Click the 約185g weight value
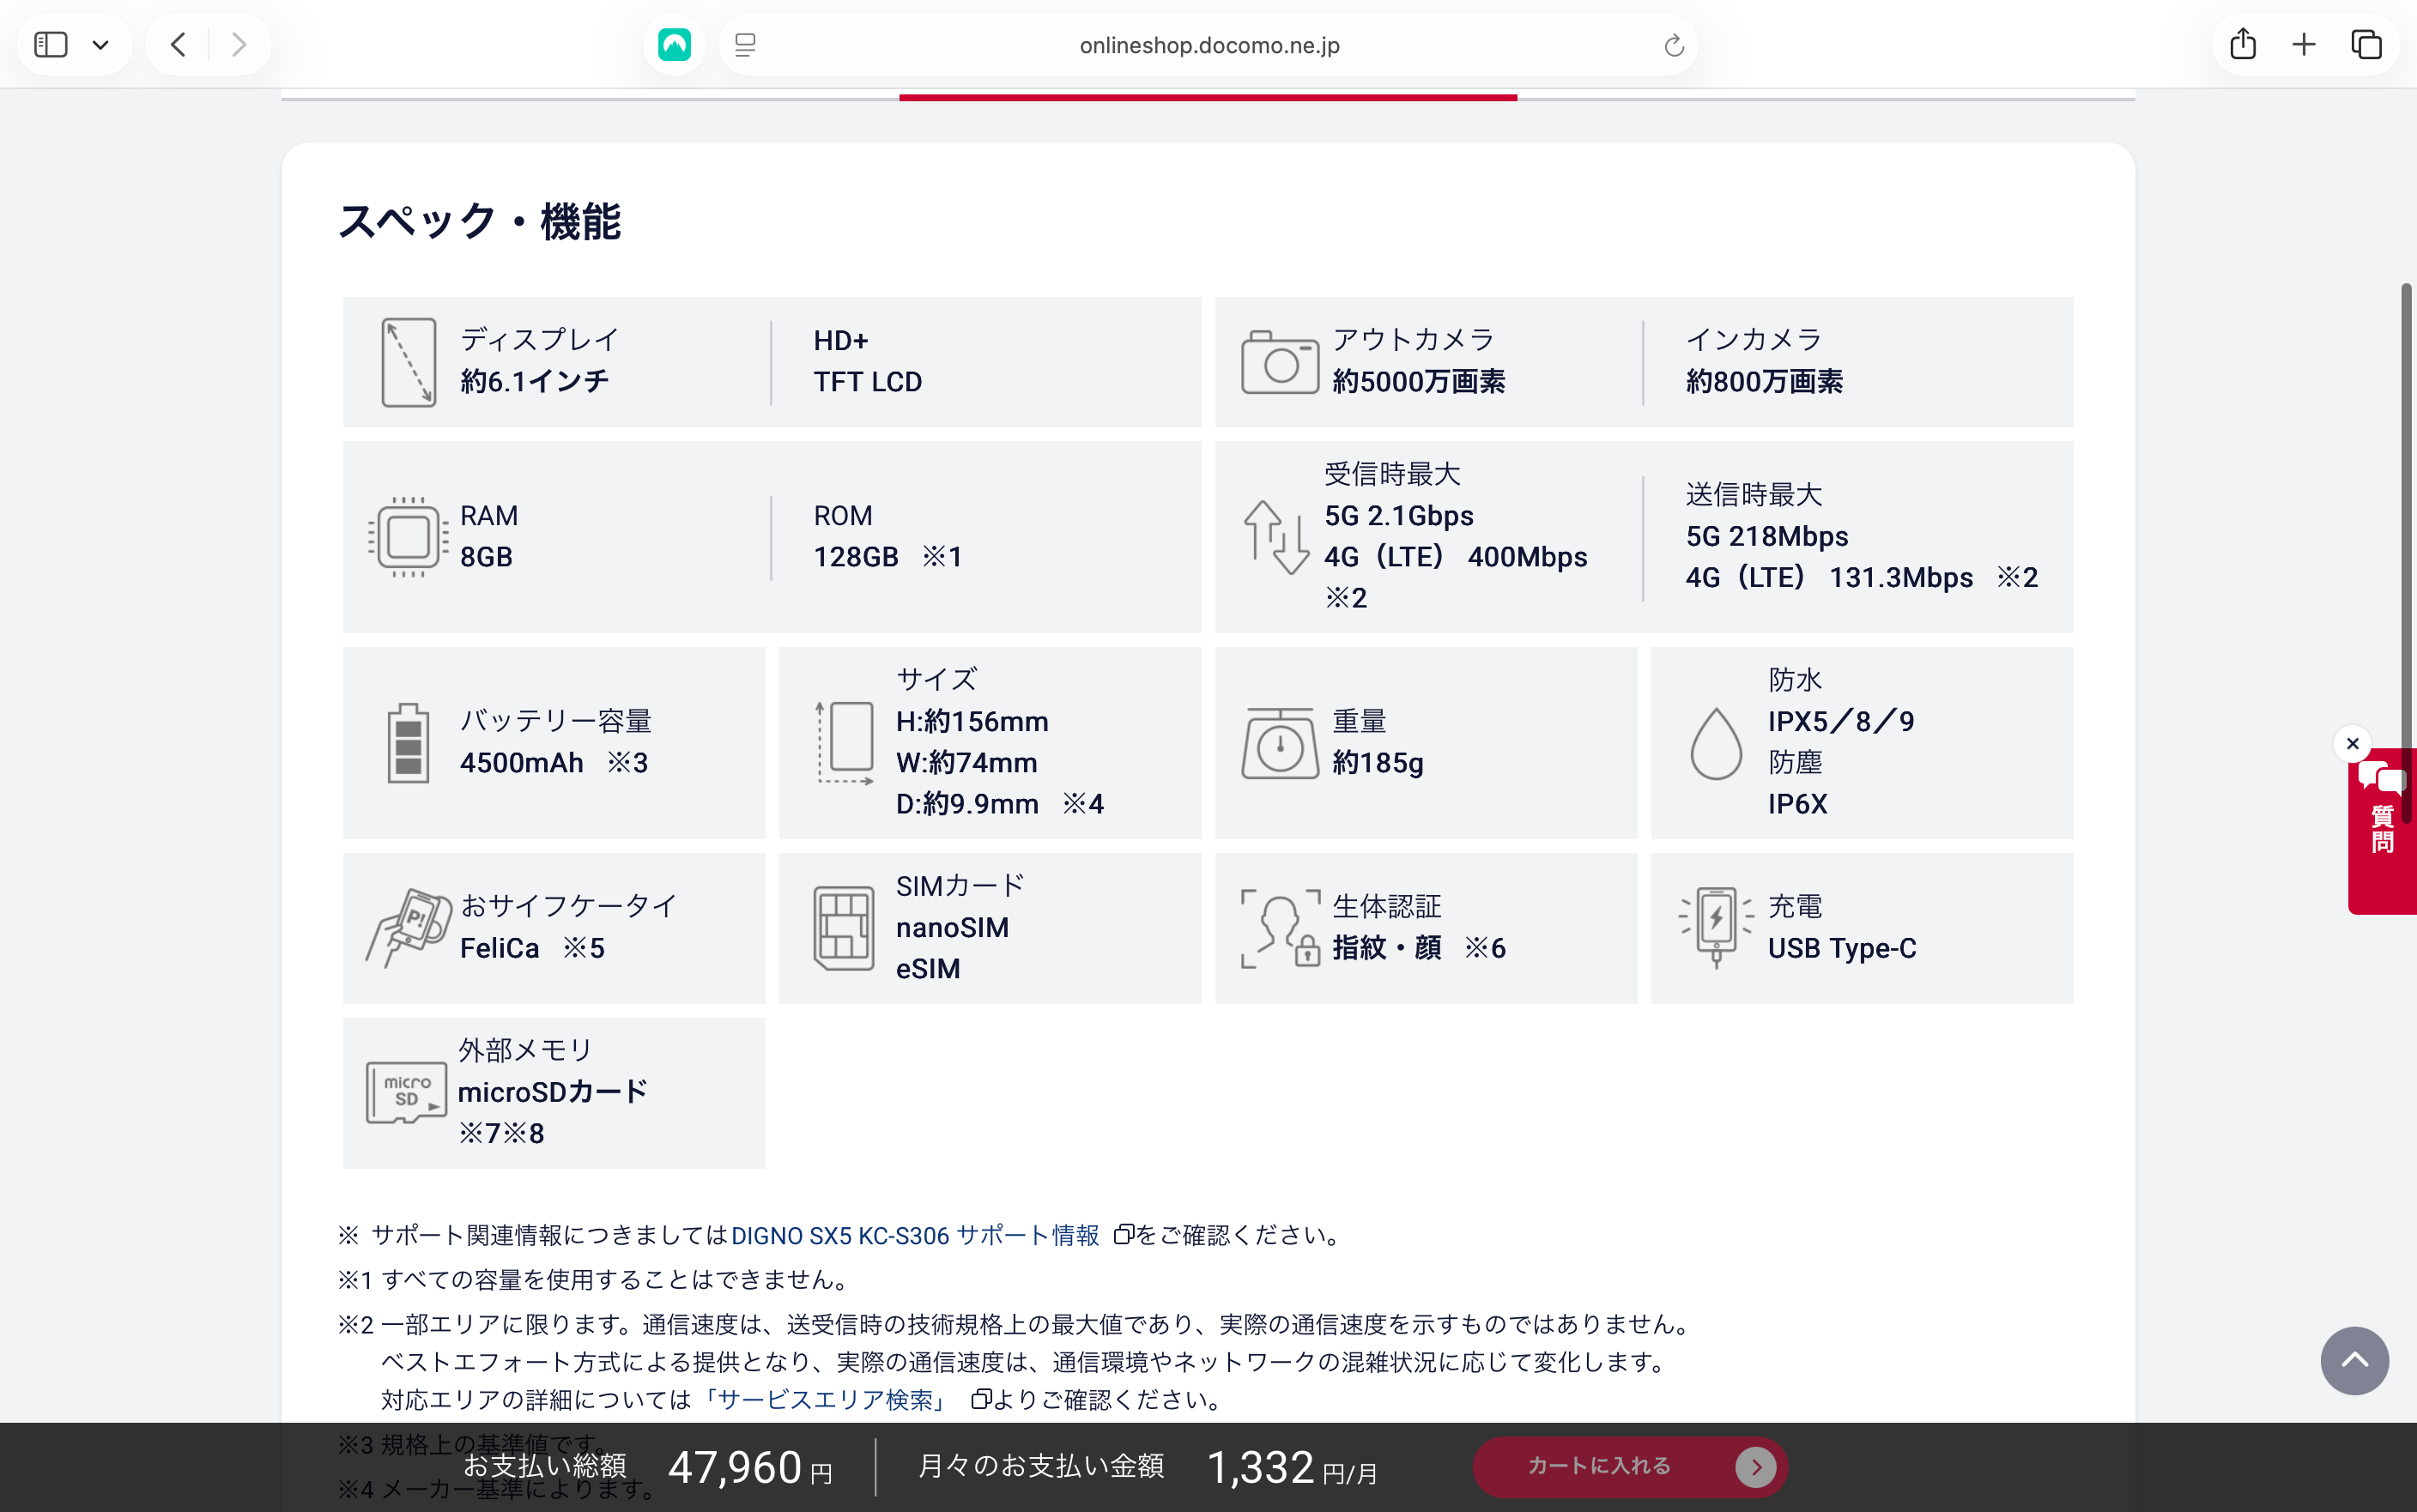The image size is (2417, 1512). (x=1378, y=763)
